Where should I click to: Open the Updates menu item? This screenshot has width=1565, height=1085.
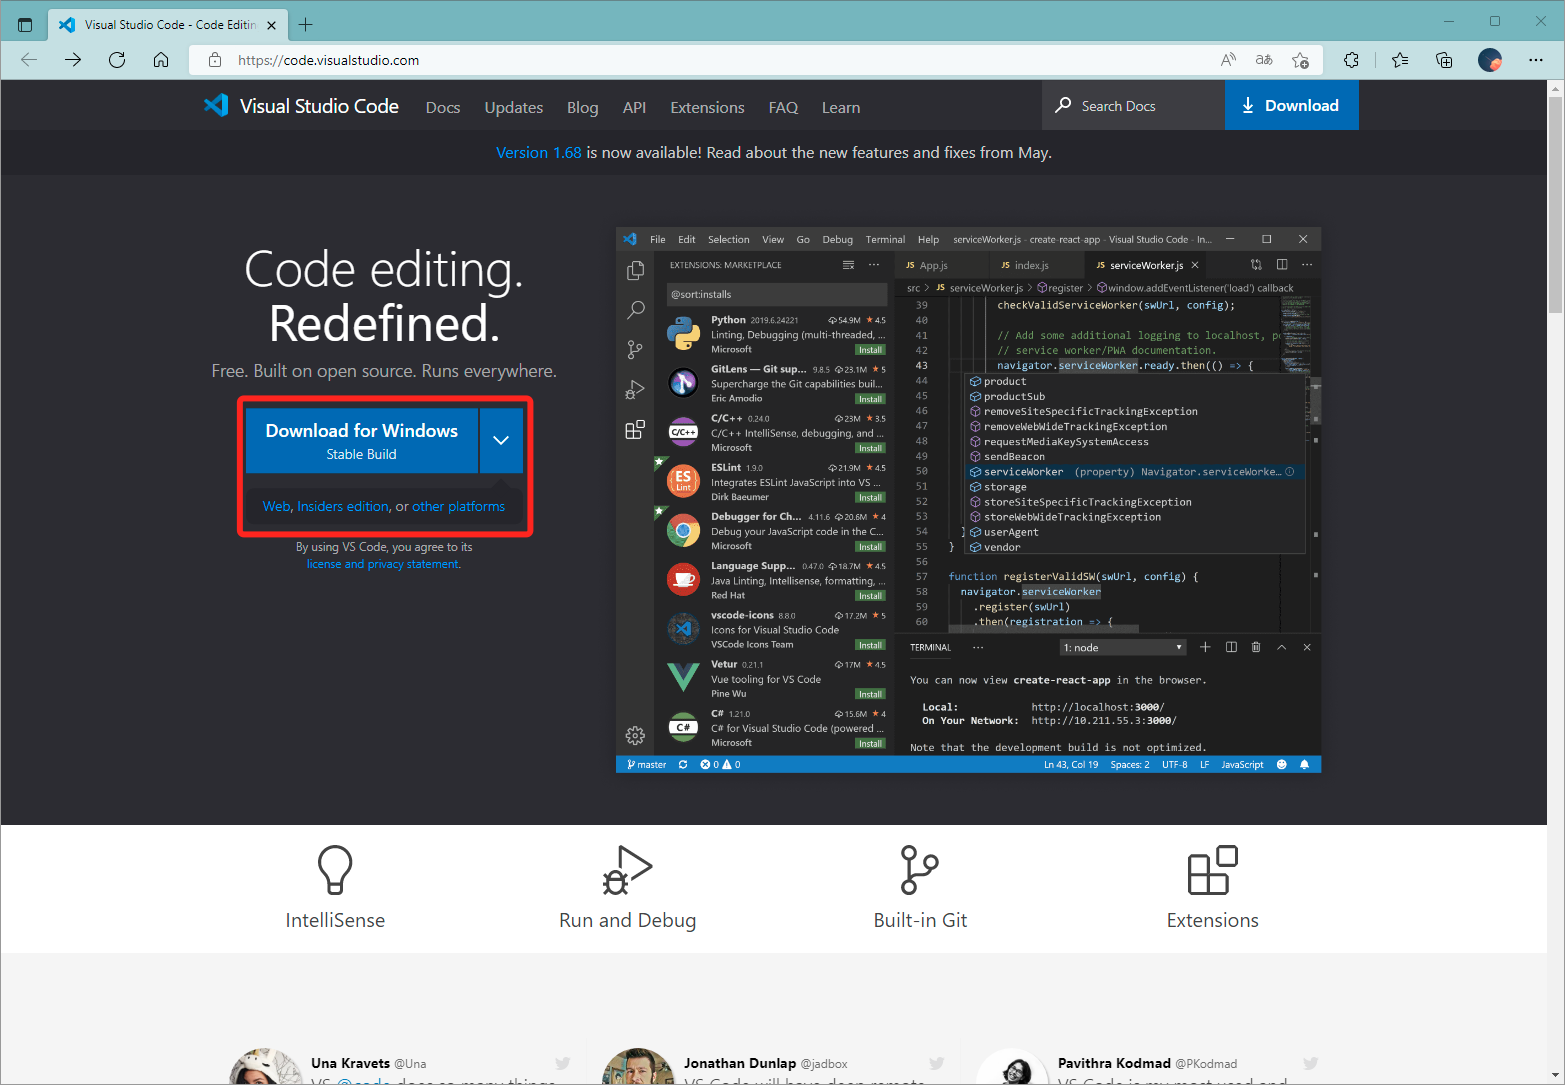click(514, 107)
